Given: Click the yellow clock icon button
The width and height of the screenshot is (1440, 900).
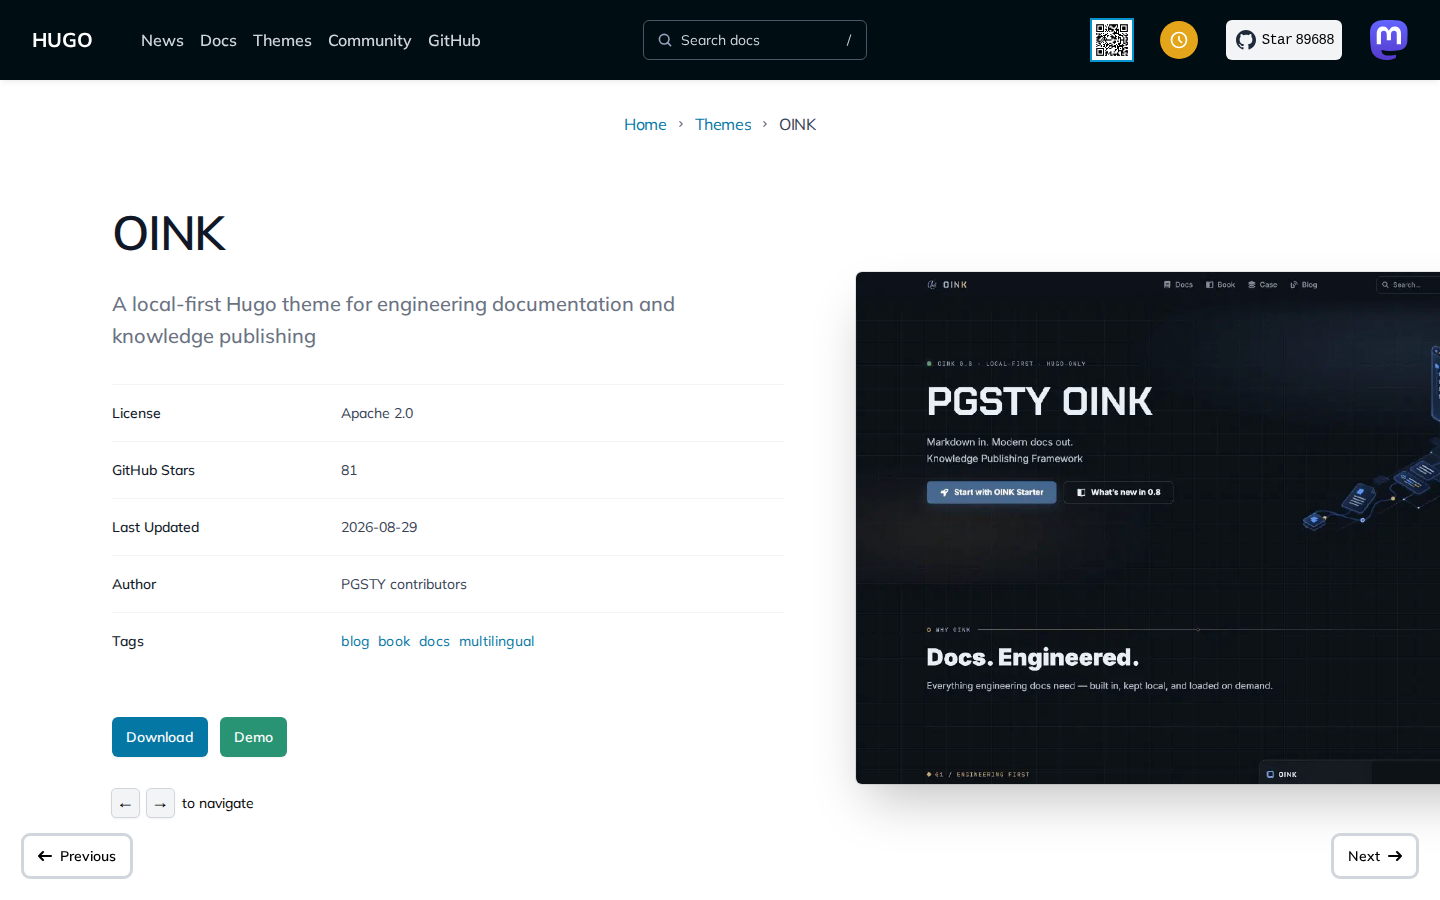Looking at the screenshot, I should coord(1179,40).
